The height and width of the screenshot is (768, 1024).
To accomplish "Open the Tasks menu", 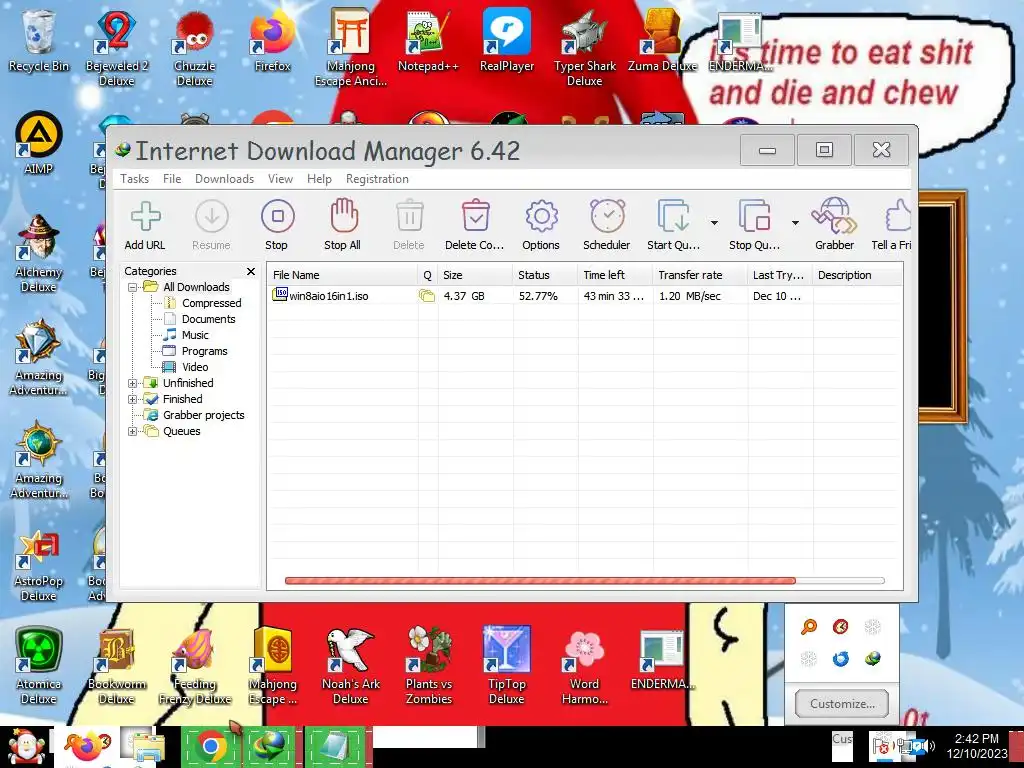I will 135,179.
